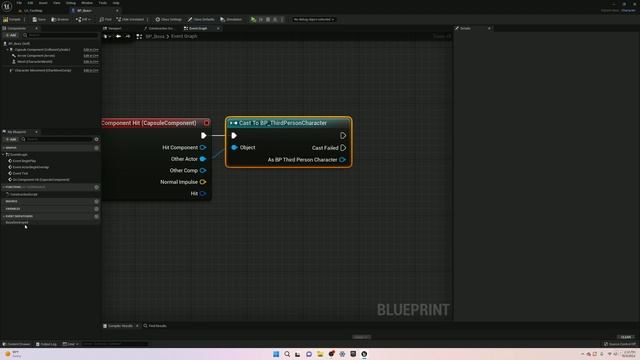Toggle Hide Unrelated nodes
640x360 pixels.
[131, 19]
